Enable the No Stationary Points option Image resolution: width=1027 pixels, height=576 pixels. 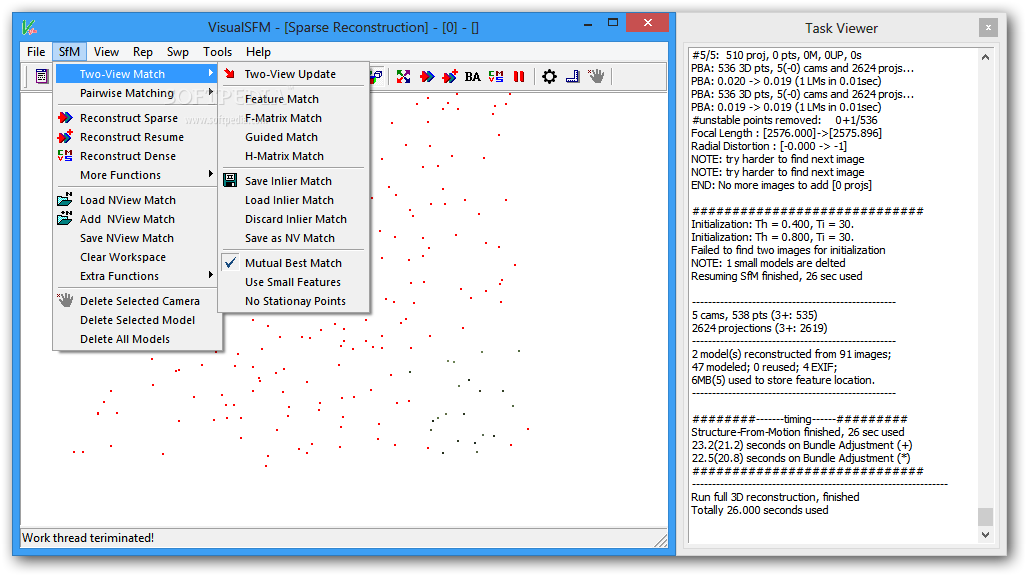pos(295,301)
